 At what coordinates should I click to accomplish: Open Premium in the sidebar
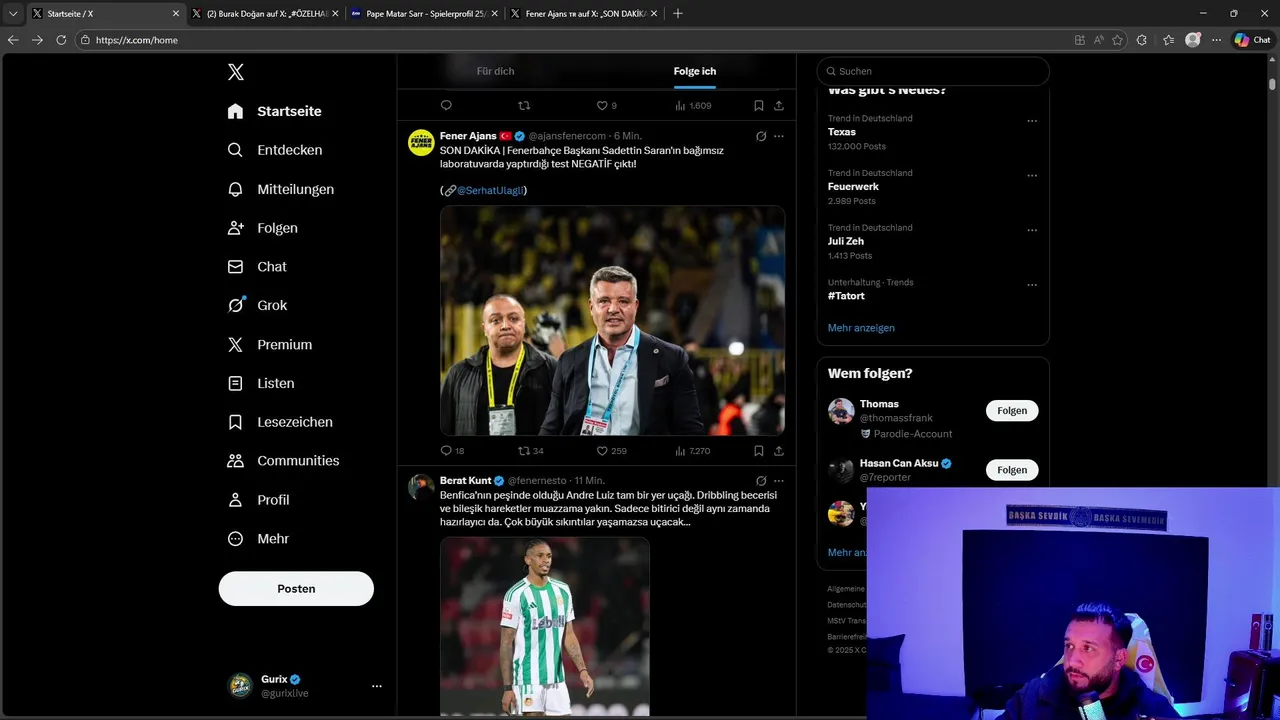click(x=270, y=344)
